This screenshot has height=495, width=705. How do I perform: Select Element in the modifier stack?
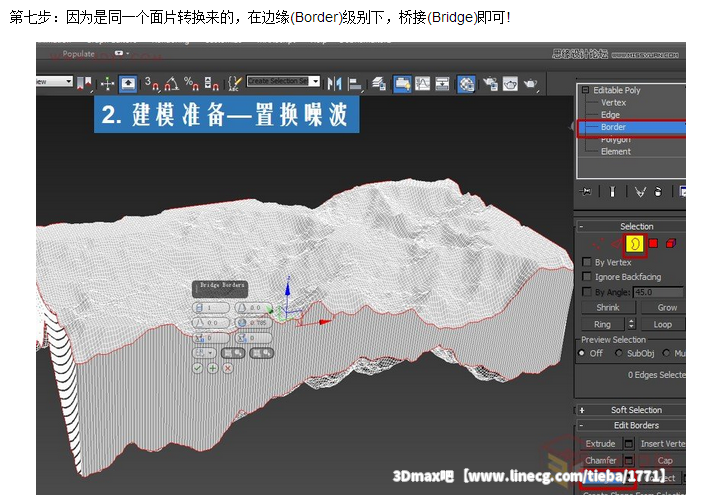[616, 152]
